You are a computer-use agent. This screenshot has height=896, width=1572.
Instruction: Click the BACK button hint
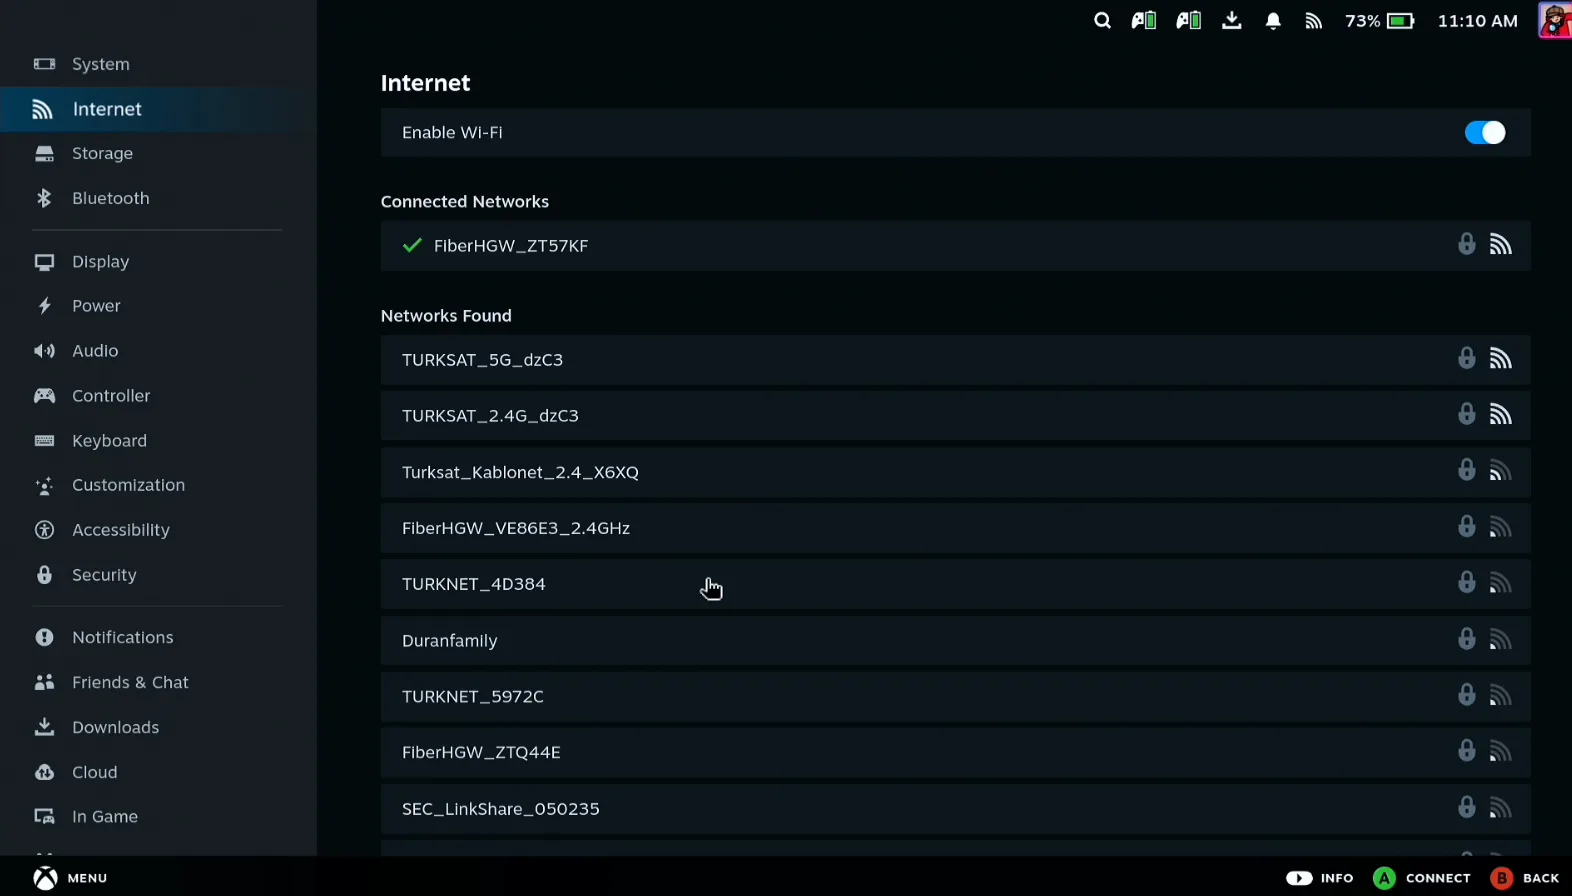[1525, 878]
